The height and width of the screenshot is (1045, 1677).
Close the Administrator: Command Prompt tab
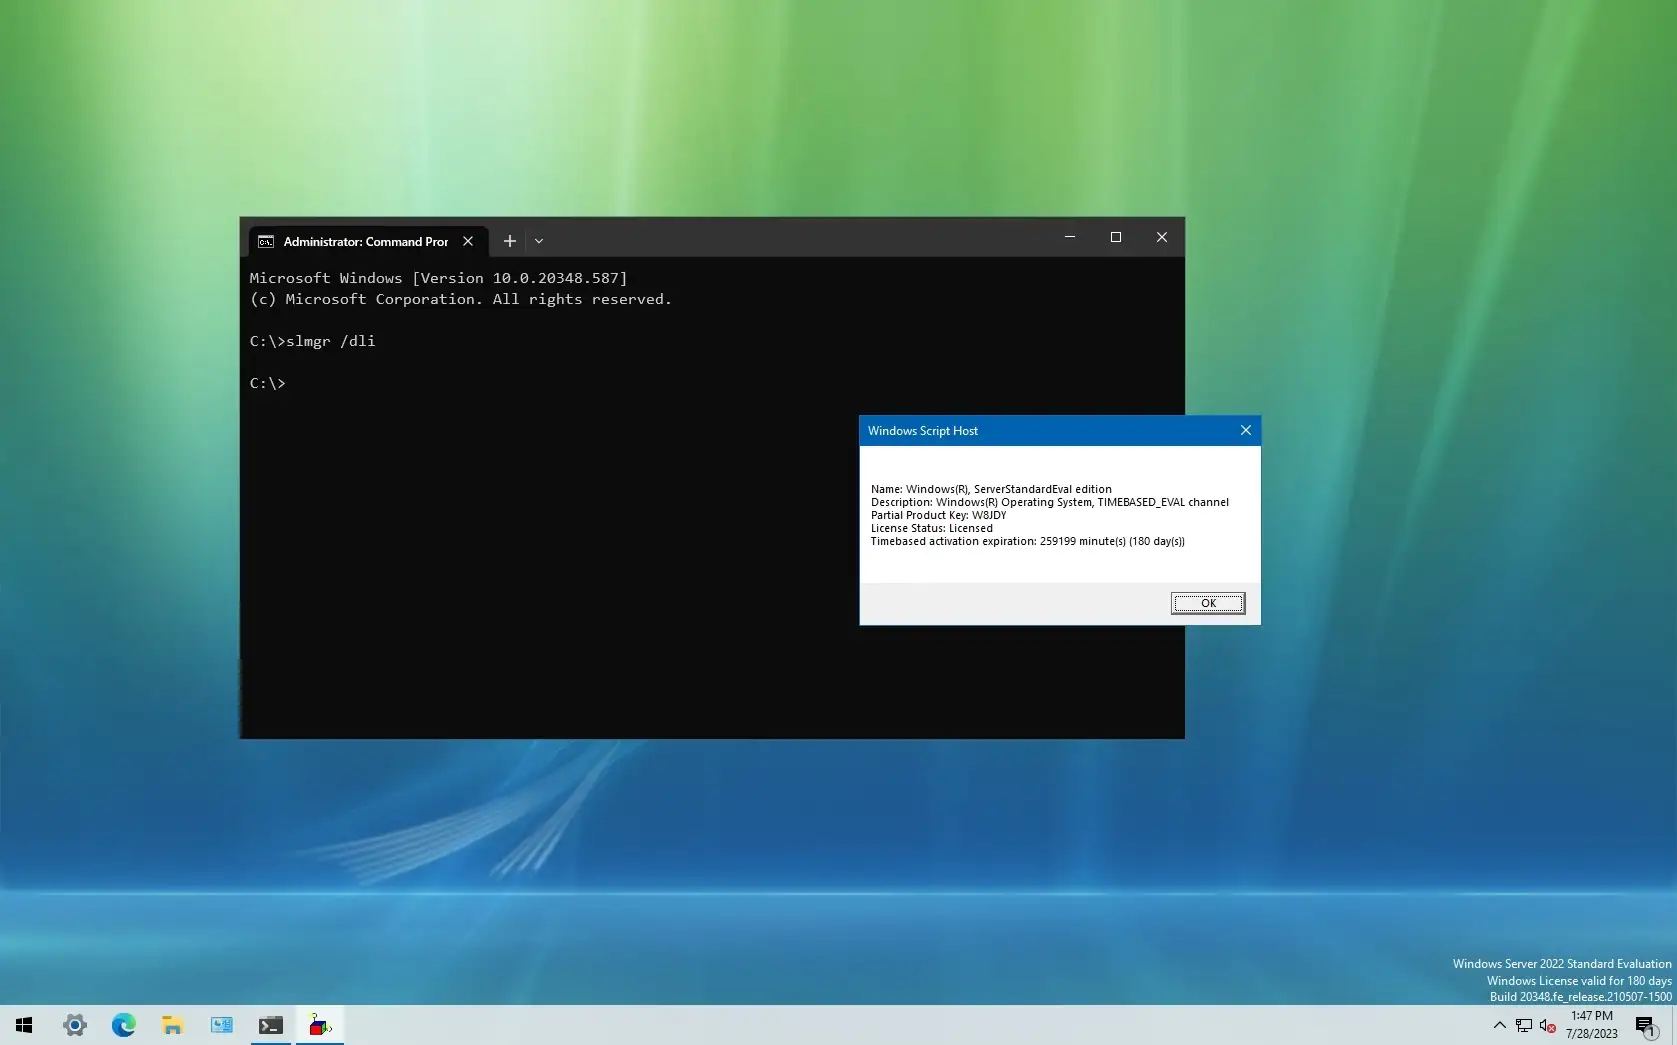coord(467,241)
